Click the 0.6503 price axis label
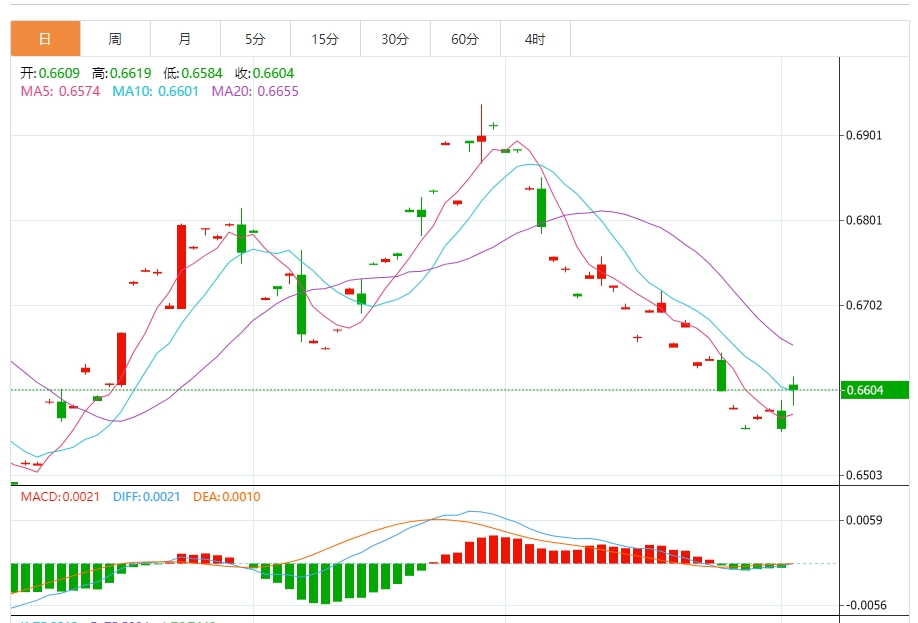This screenshot has width=918, height=623. 864,475
